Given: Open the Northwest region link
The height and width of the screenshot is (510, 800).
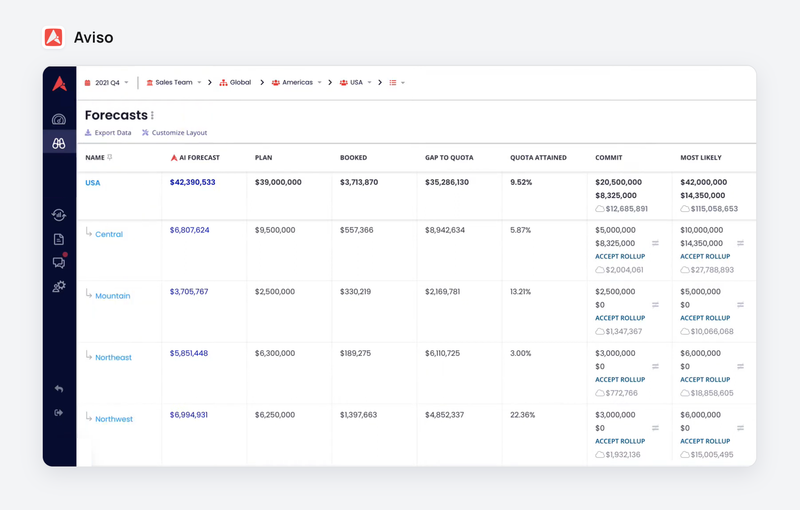Looking at the screenshot, I should (x=114, y=419).
